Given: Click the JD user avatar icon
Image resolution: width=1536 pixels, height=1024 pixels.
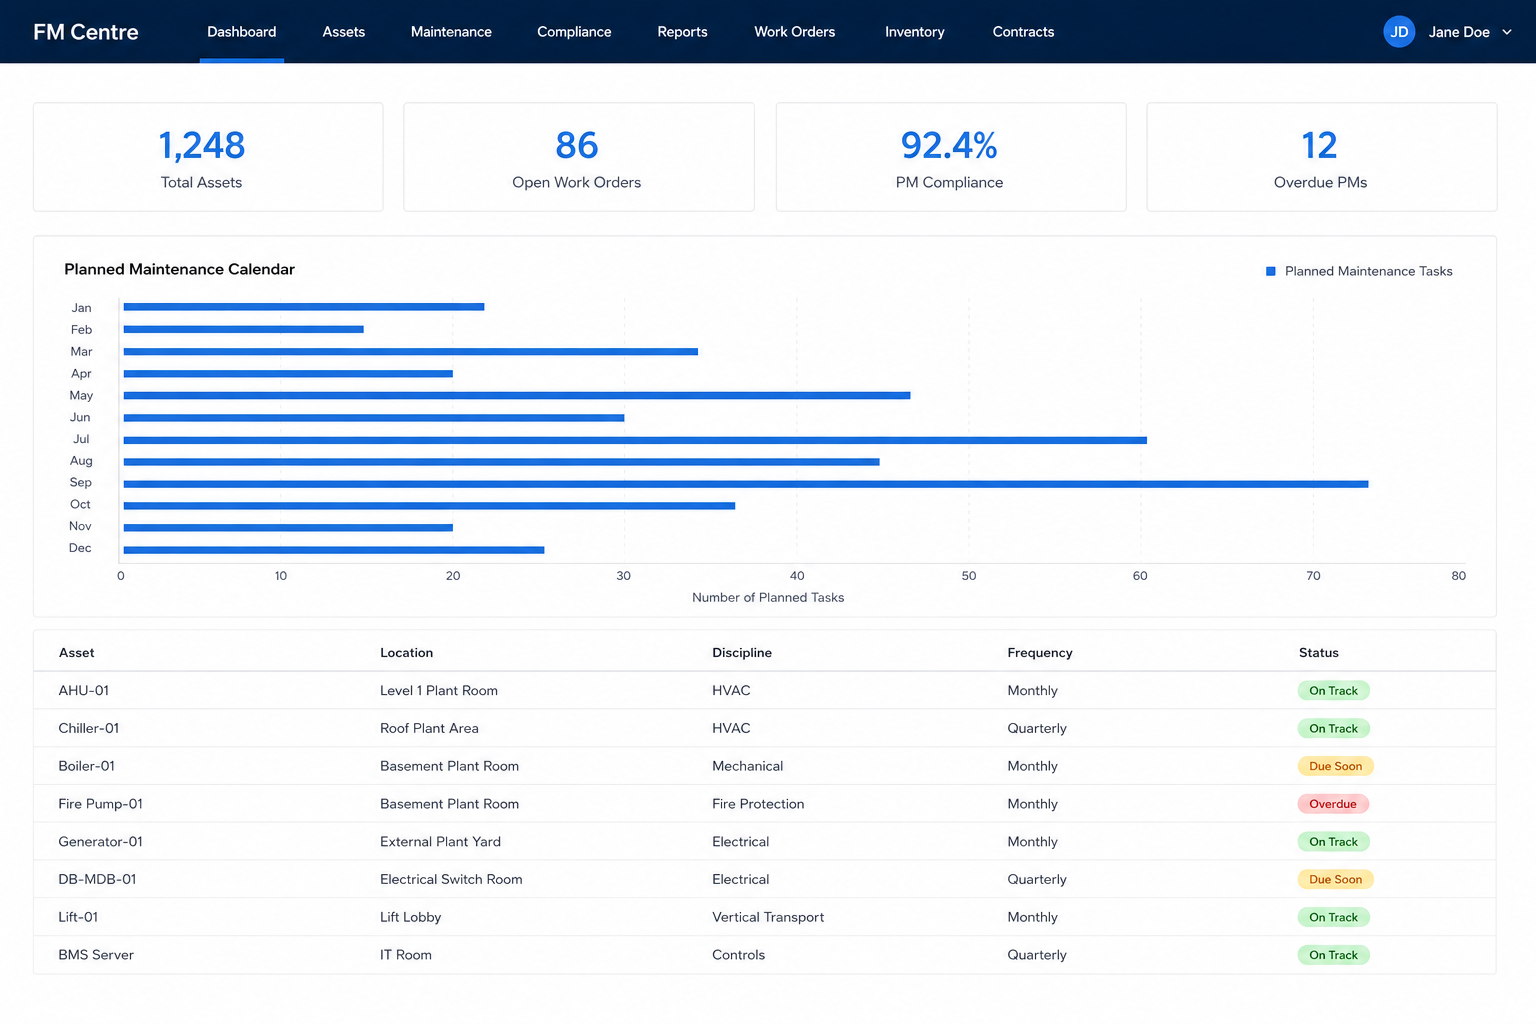Looking at the screenshot, I should point(1399,32).
